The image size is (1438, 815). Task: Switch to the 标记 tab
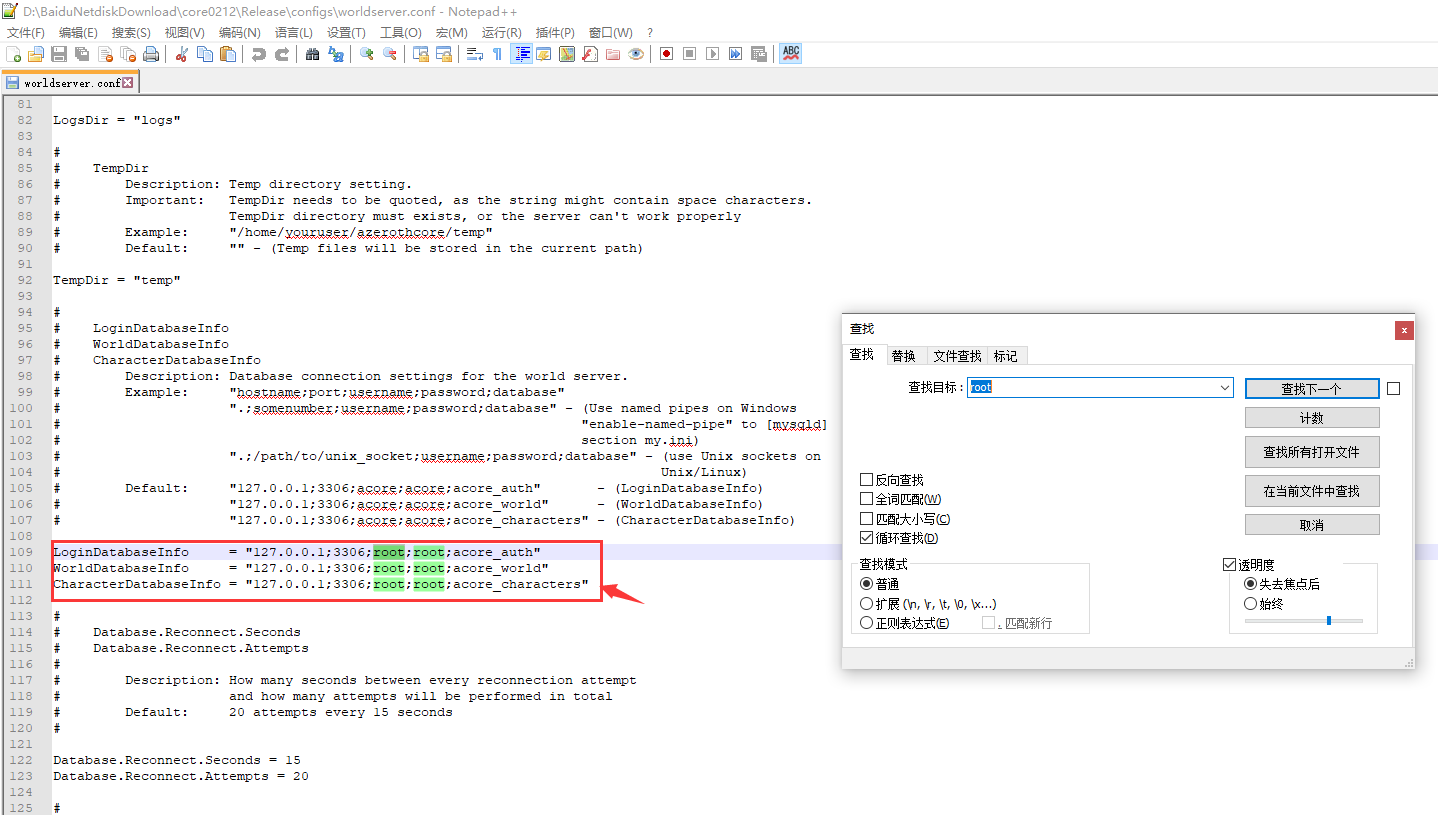click(x=1006, y=356)
